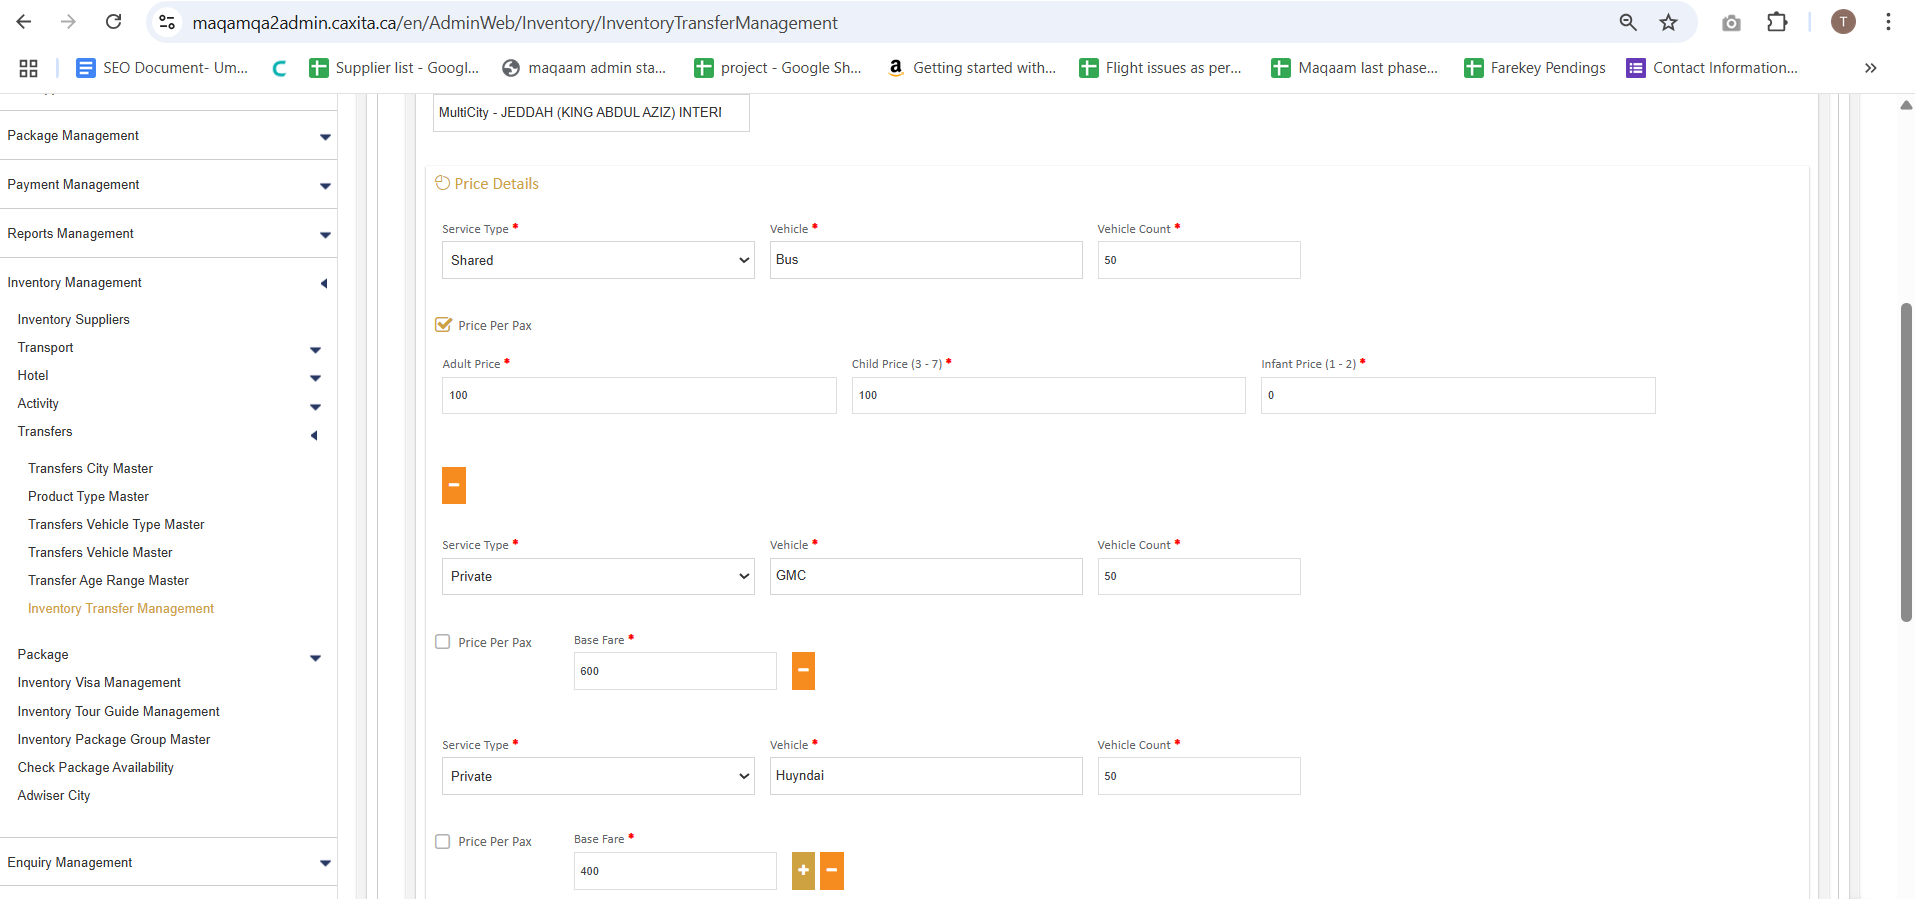Open the browser zoom magnifier icon
The width and height of the screenshot is (1915, 899).
point(1628,22)
